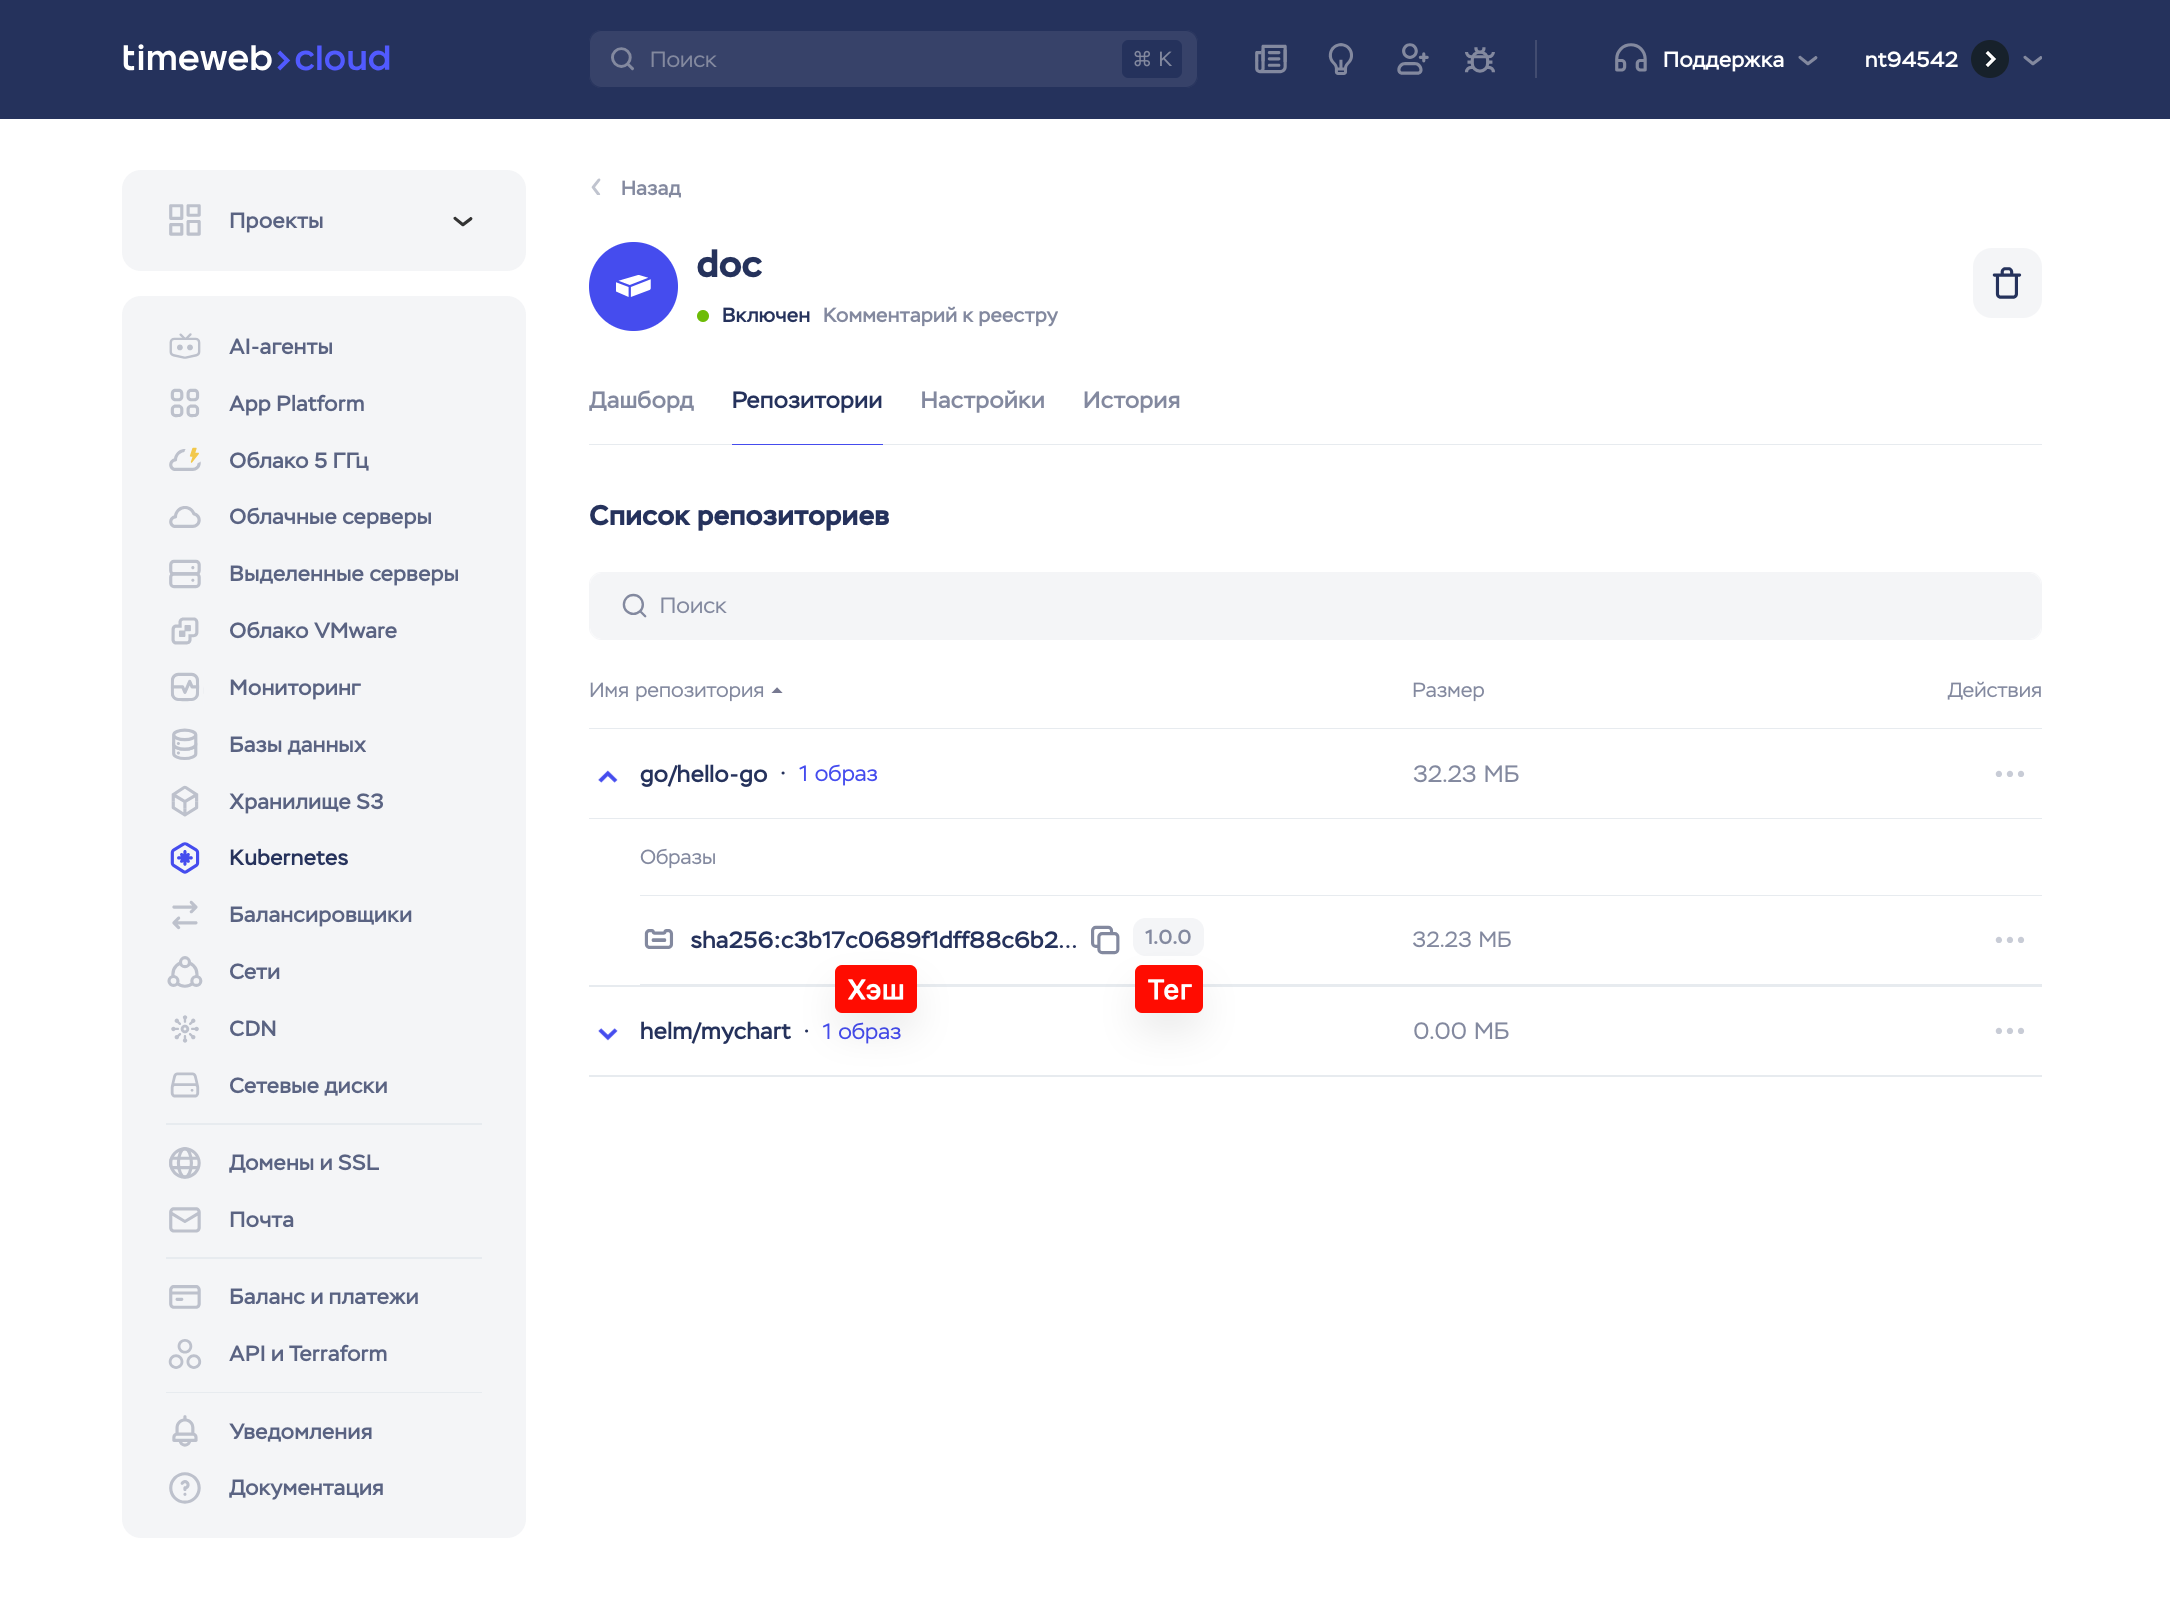This screenshot has width=2170, height=1616.
Task: Expand the helm/mychart repository row
Action: click(x=607, y=1033)
